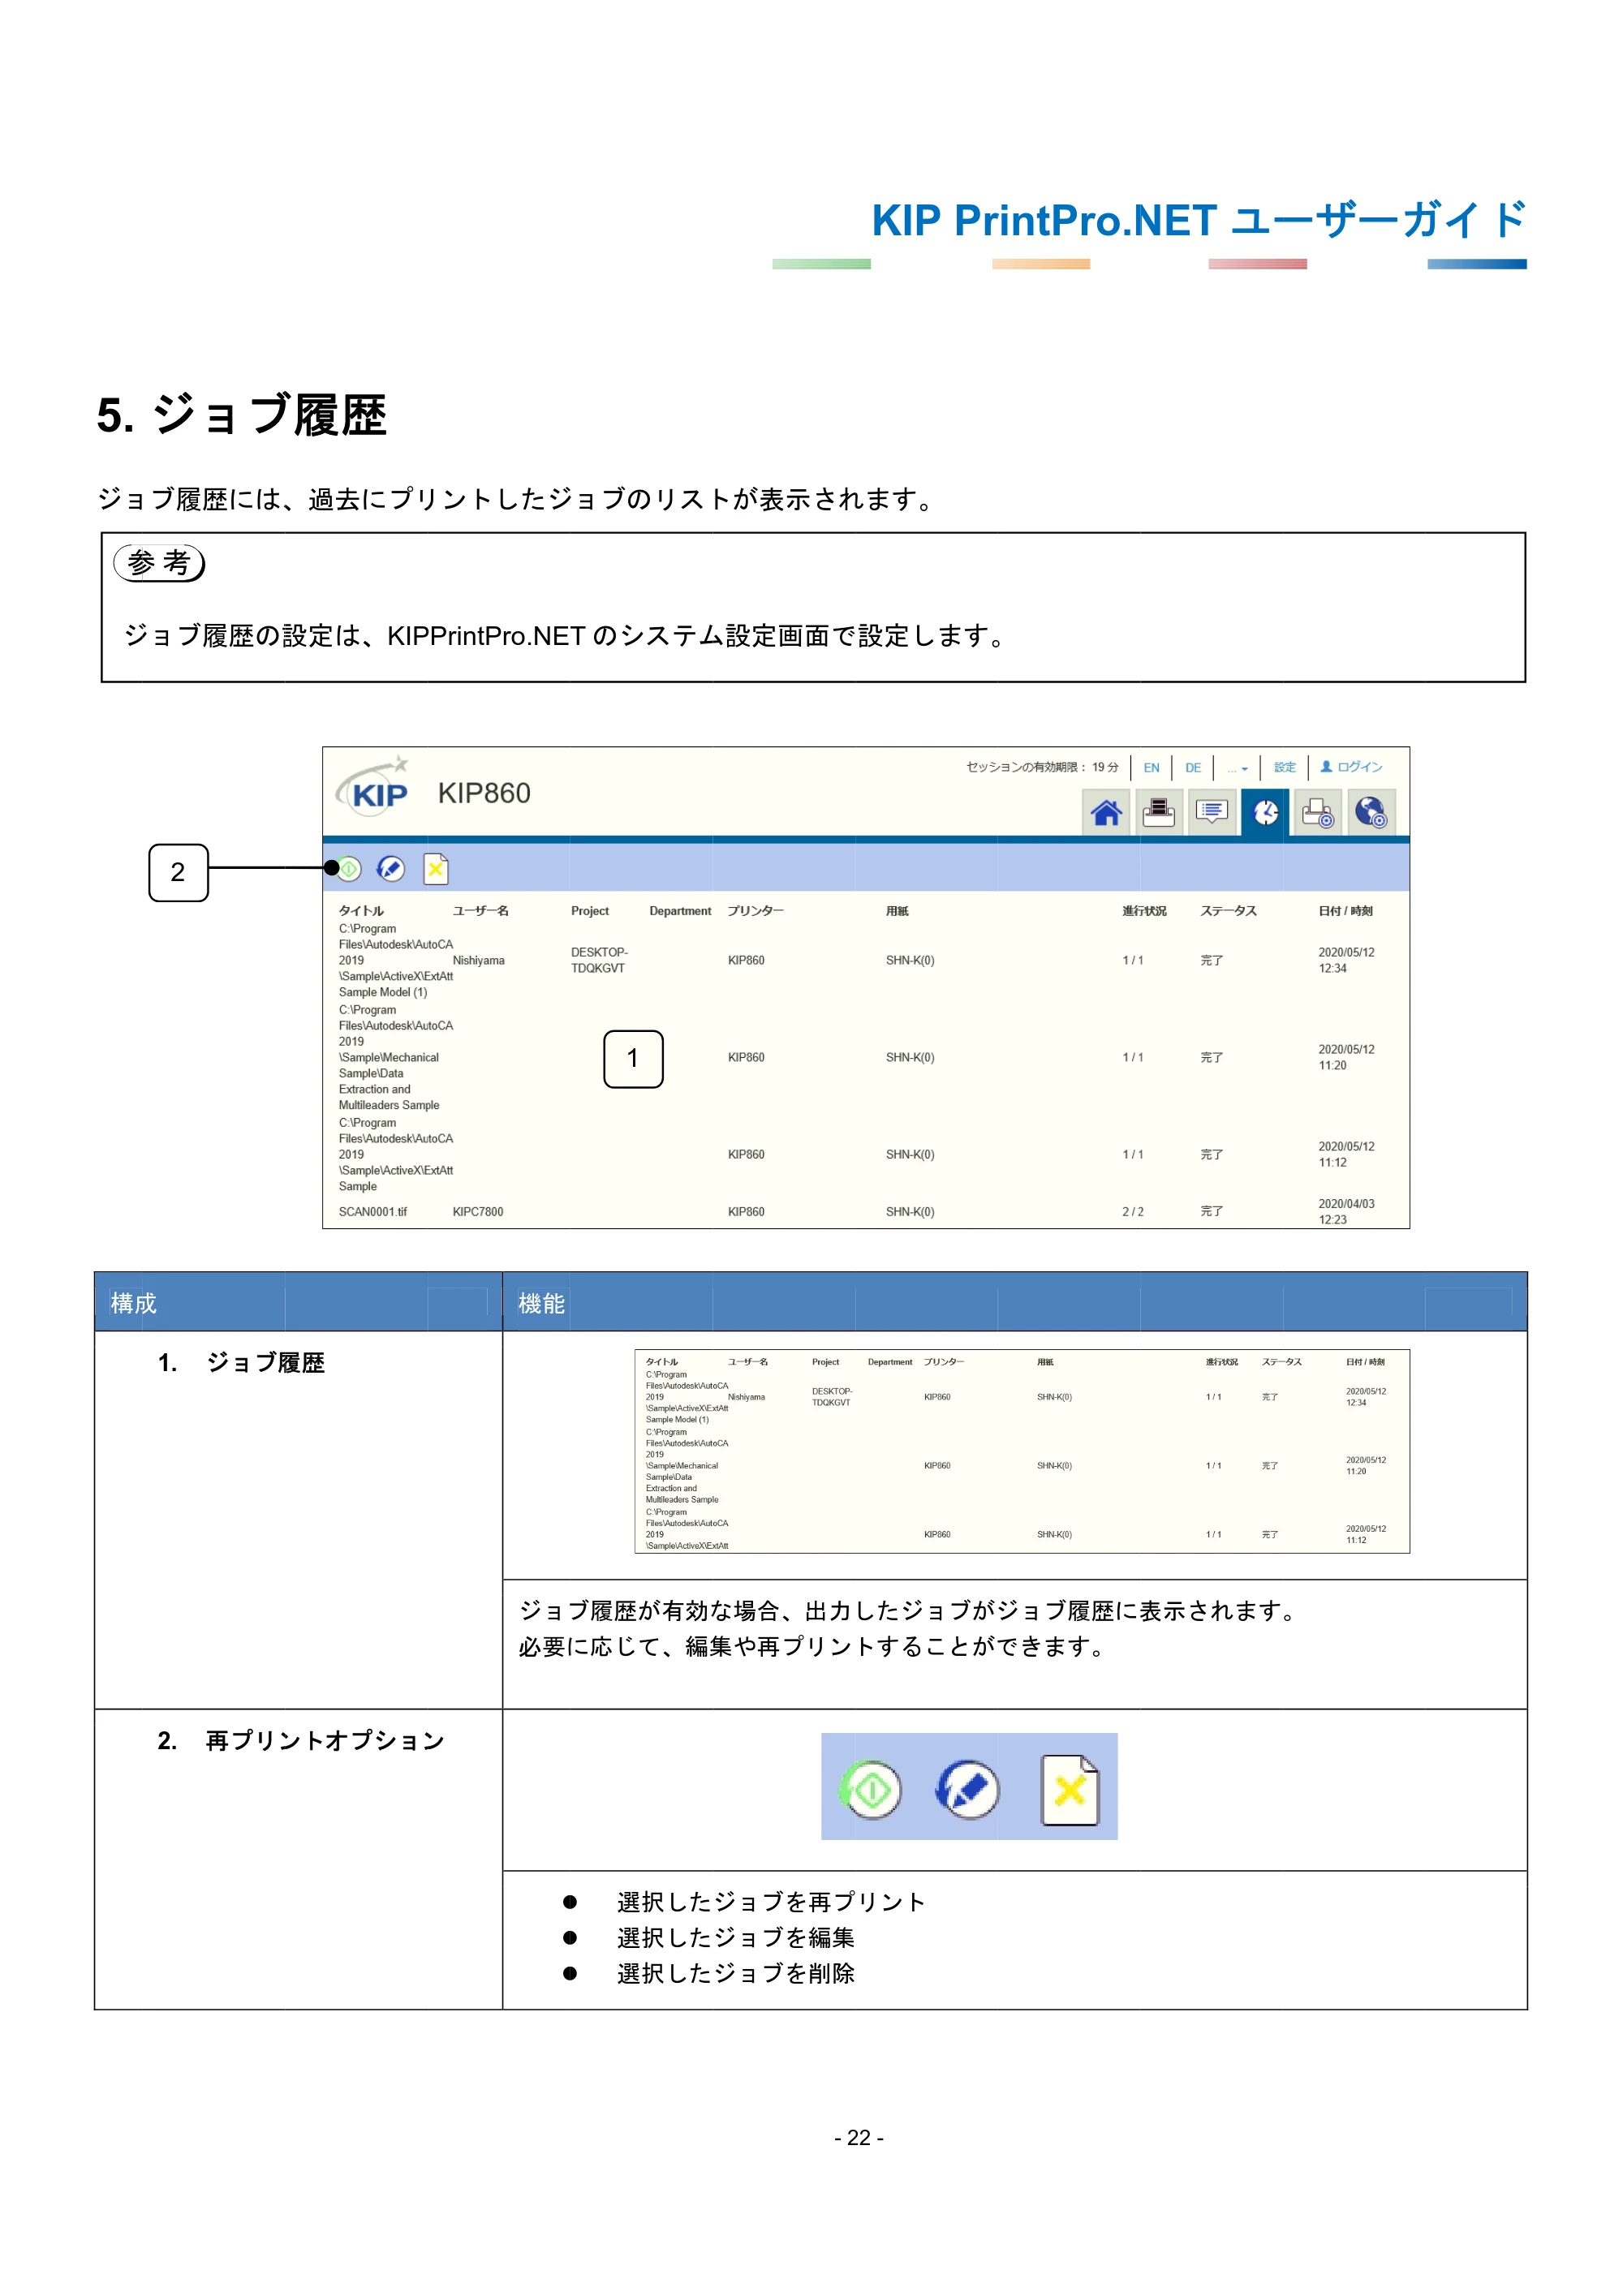Click the Project column header in main screenshot

coord(590,911)
